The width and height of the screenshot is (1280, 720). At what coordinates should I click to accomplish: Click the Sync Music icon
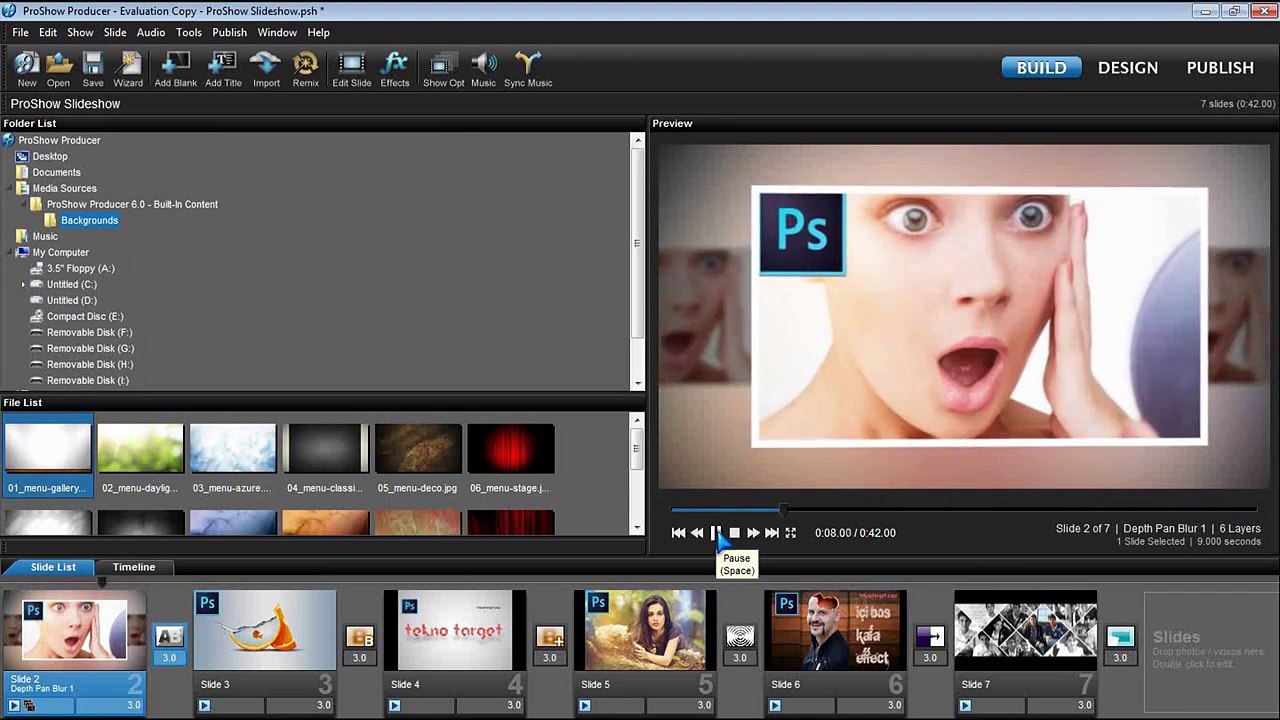pos(528,69)
